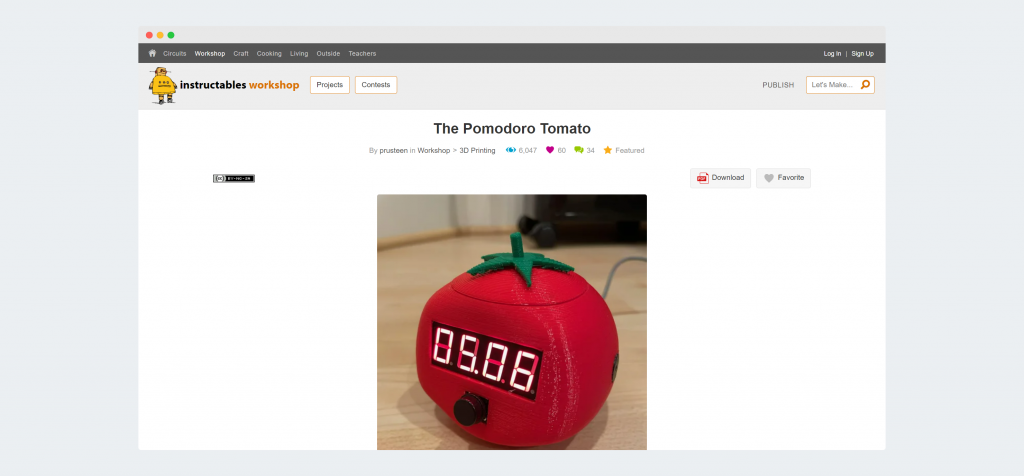Open the Teachers section
Viewport: 1024px width, 476px height.
point(362,54)
